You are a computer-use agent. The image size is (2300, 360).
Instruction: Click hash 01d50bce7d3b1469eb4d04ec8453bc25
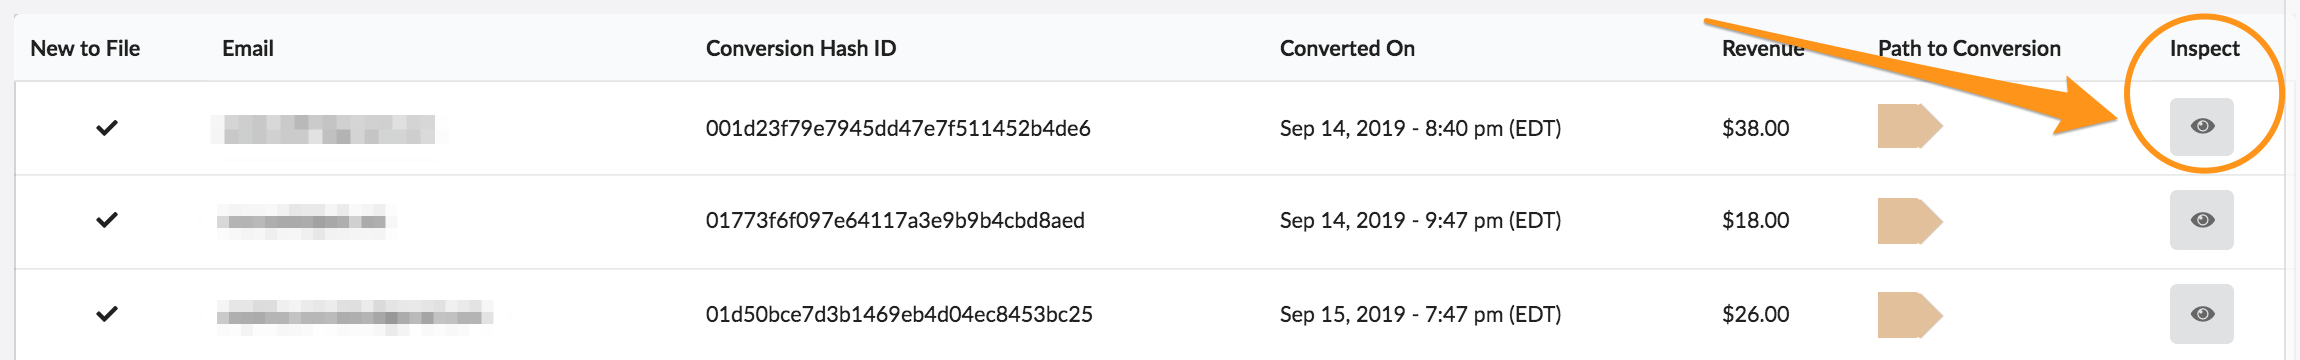point(899,314)
